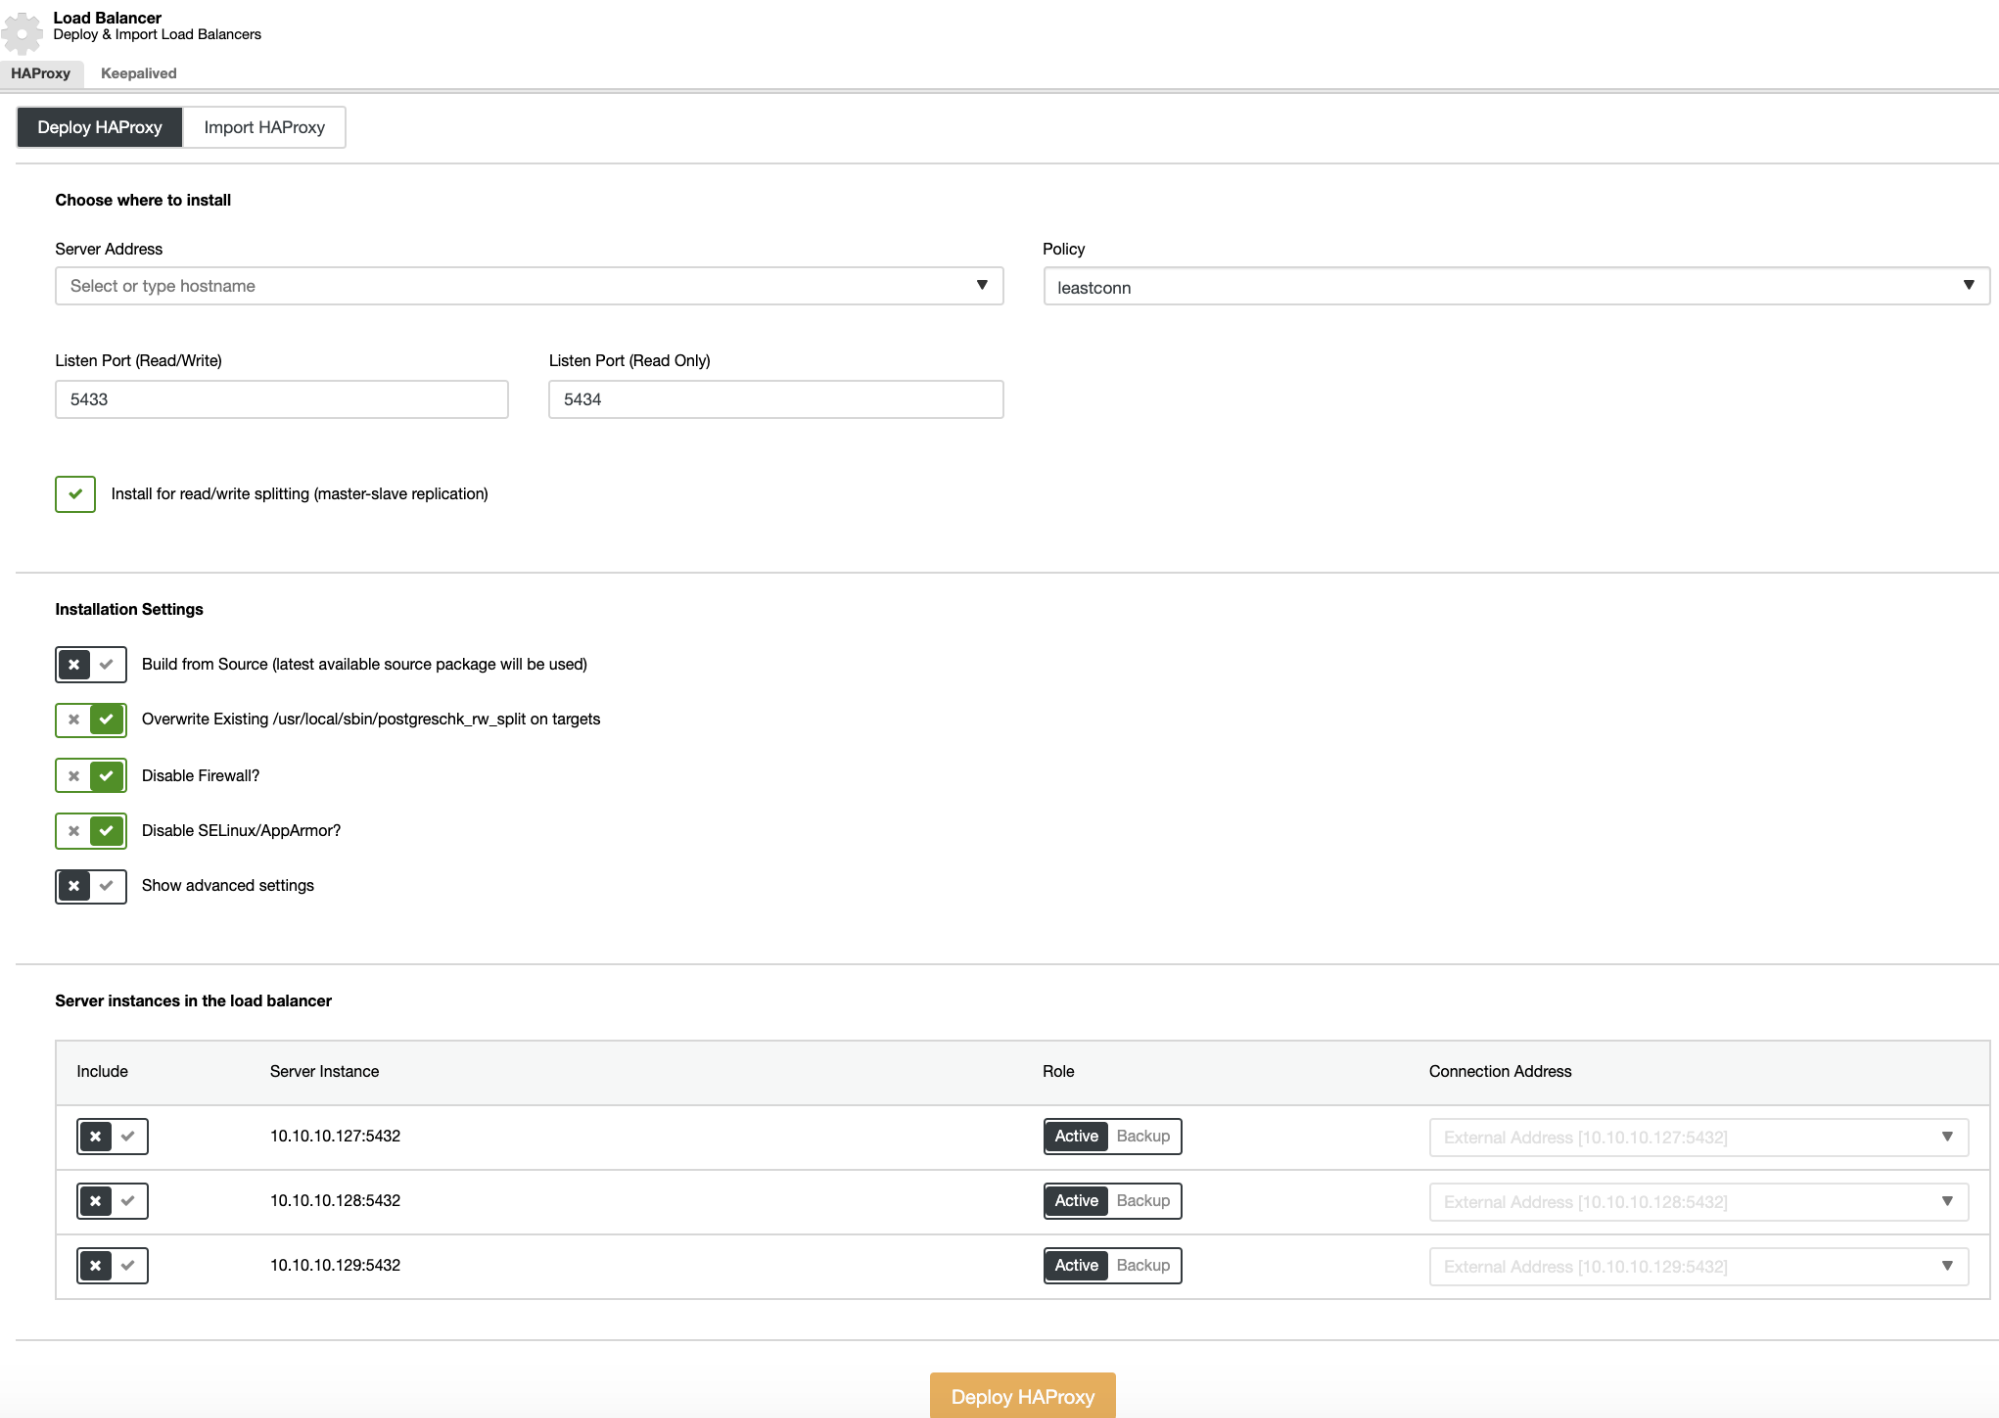
Task: Open the Import HAProxy tab
Action: click(264, 127)
